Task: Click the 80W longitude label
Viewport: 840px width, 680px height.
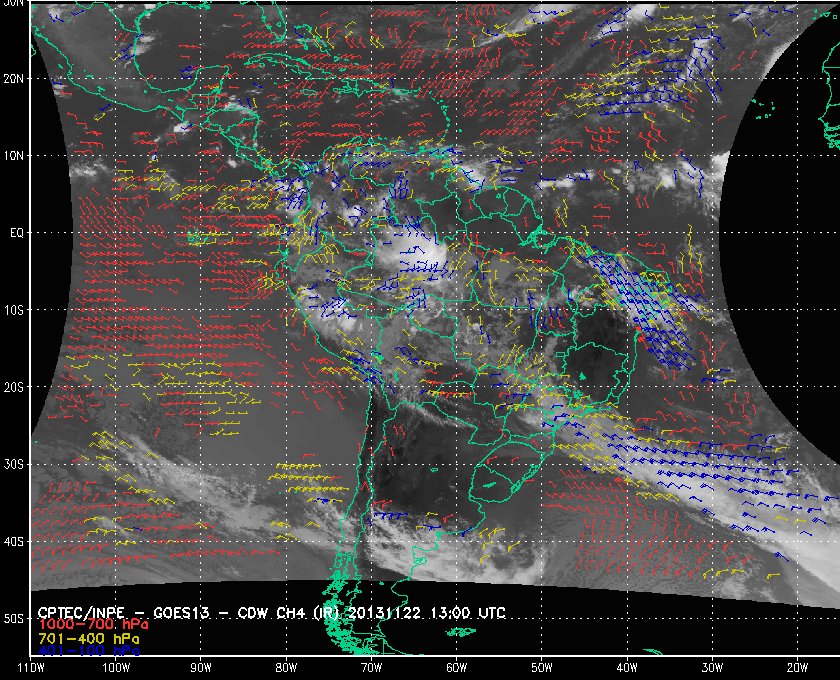Action: click(x=286, y=668)
